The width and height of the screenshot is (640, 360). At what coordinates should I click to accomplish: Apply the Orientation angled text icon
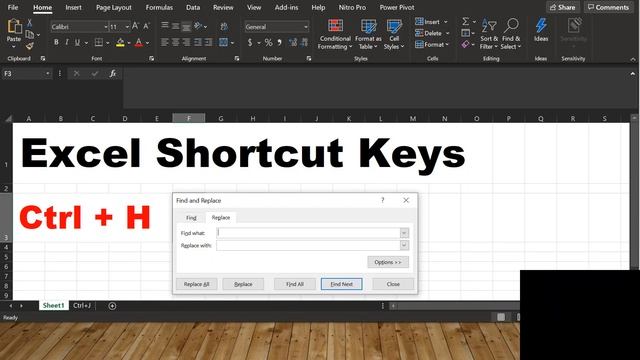pos(198,27)
